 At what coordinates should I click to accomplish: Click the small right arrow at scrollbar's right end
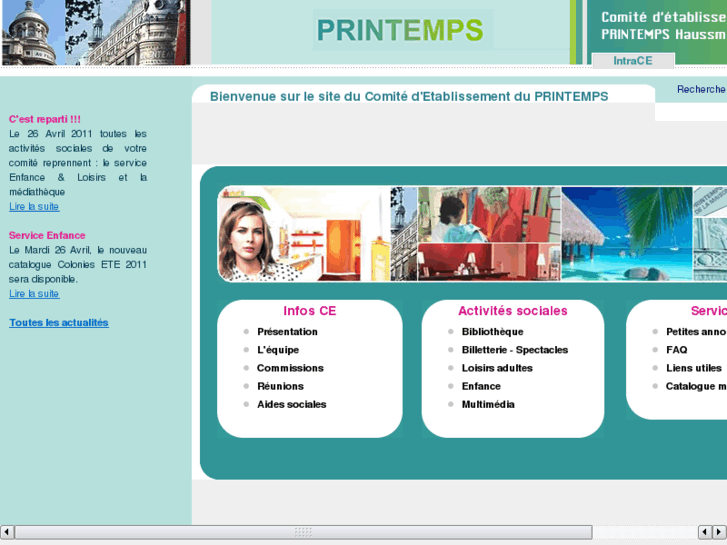click(x=719, y=532)
